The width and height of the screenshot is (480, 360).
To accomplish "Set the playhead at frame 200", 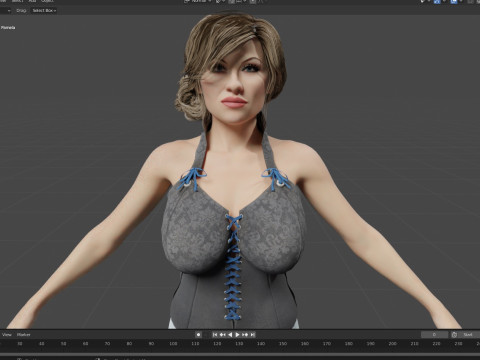I will pos(392,344).
